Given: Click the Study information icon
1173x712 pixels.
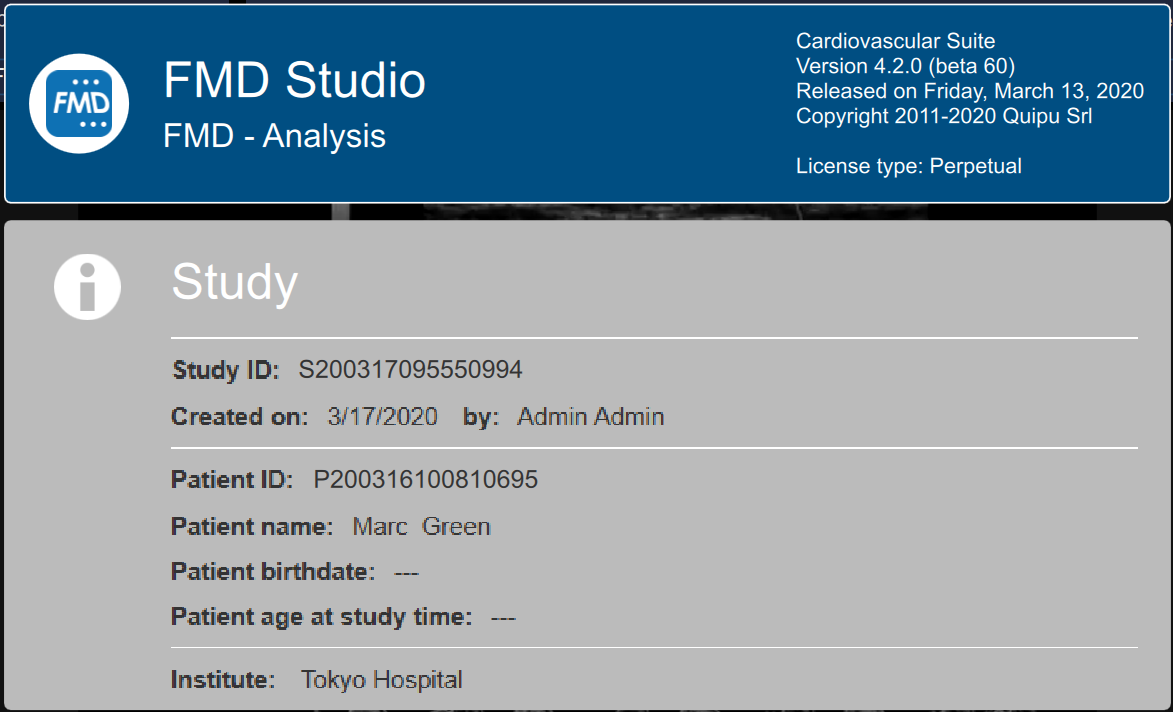Looking at the screenshot, I should (x=87, y=286).
